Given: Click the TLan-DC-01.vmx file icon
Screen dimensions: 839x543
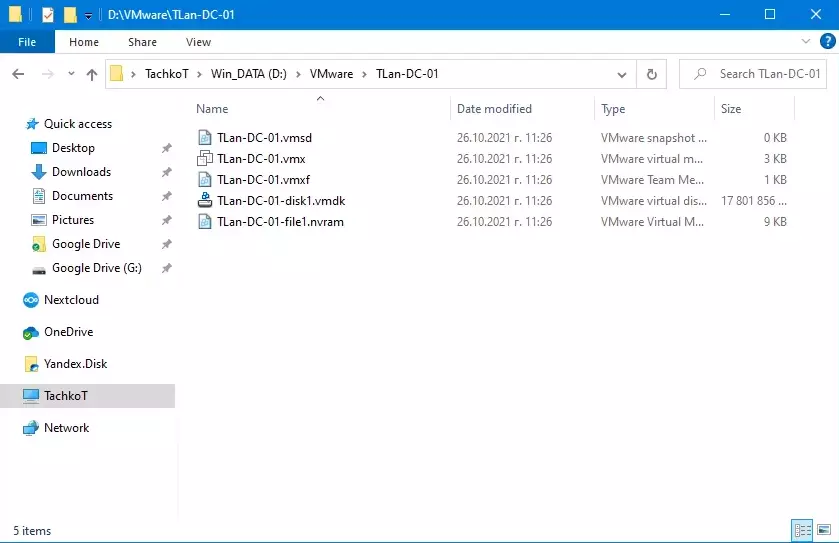Looking at the screenshot, I should pyautogui.click(x=204, y=158).
